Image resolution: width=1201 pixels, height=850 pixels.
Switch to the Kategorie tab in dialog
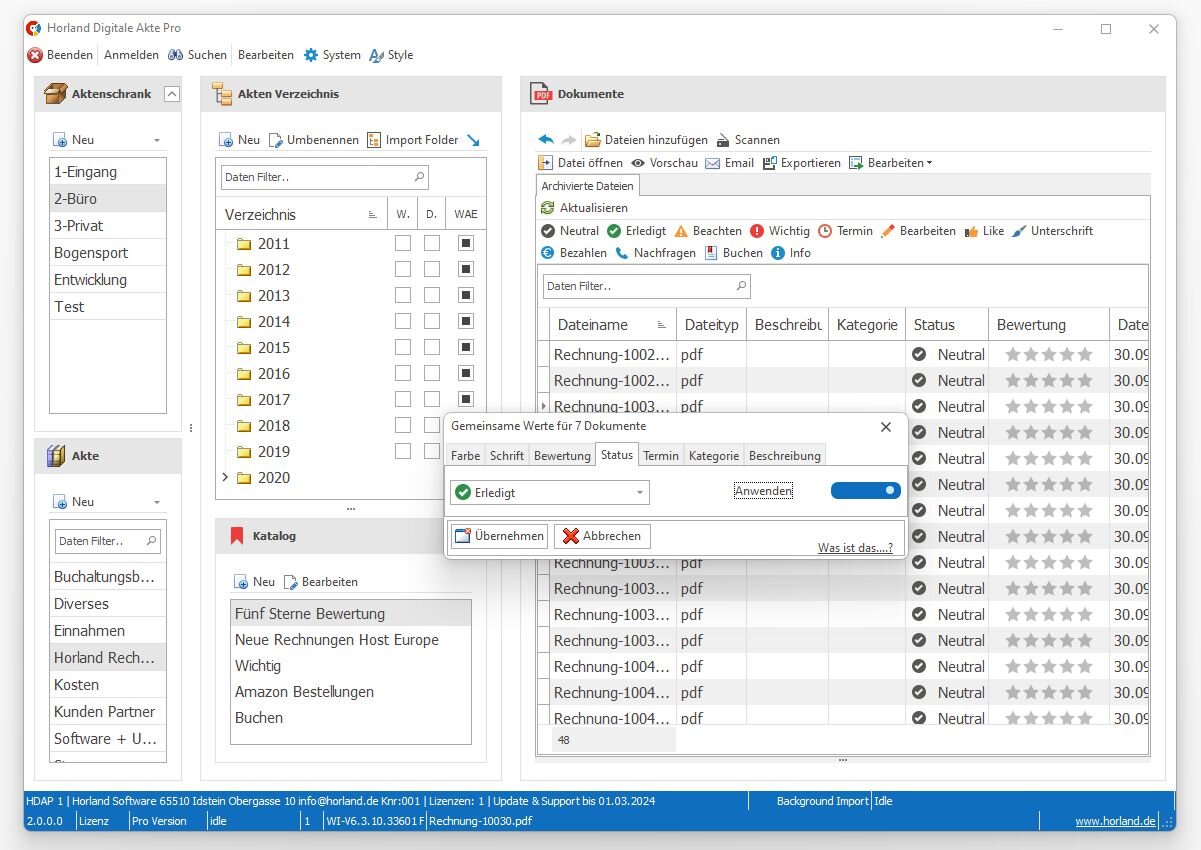tap(714, 455)
